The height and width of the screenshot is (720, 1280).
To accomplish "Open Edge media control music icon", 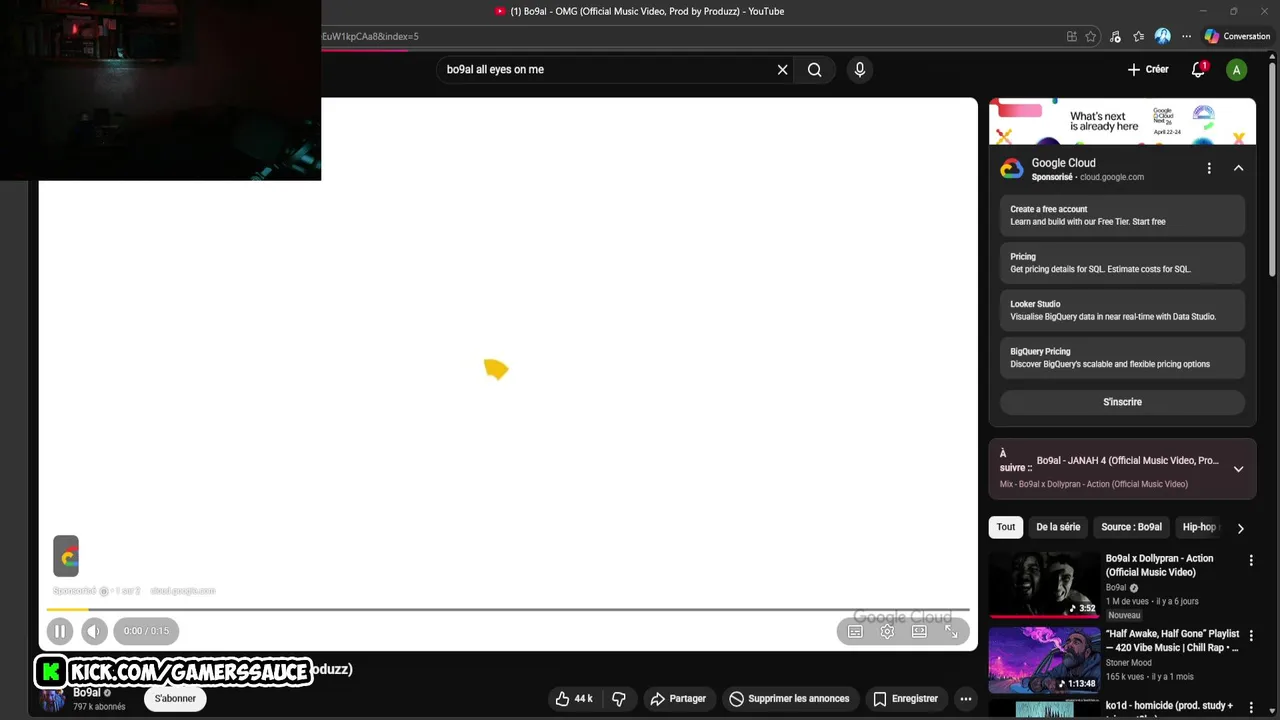I will 1115,36.
